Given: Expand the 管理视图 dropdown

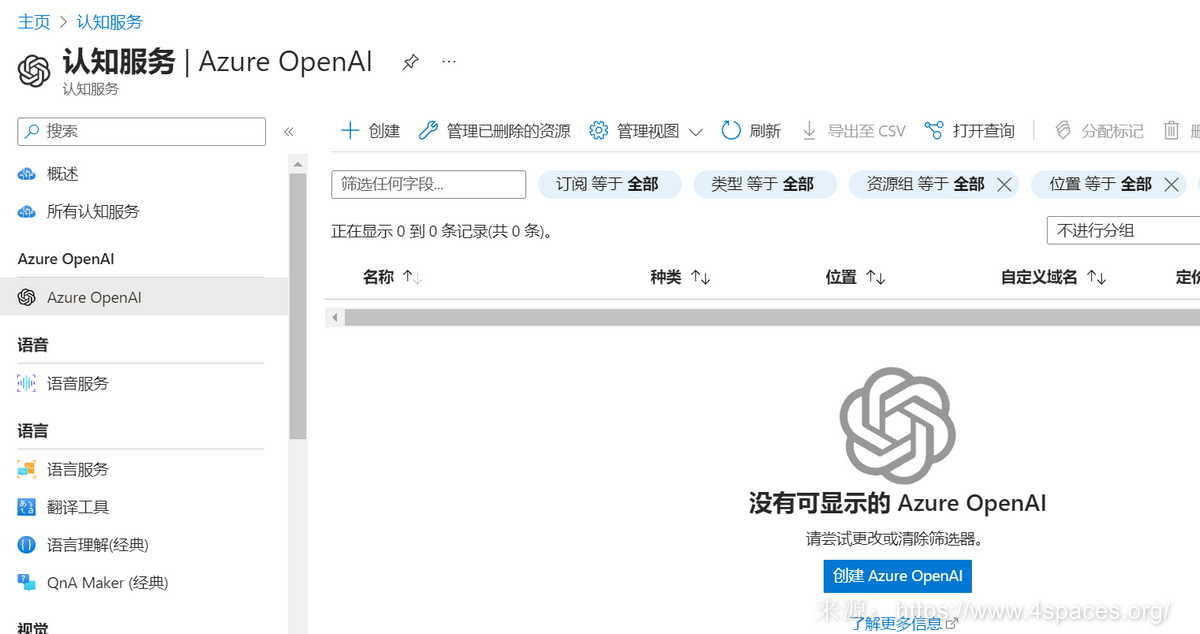Looking at the screenshot, I should [646, 131].
